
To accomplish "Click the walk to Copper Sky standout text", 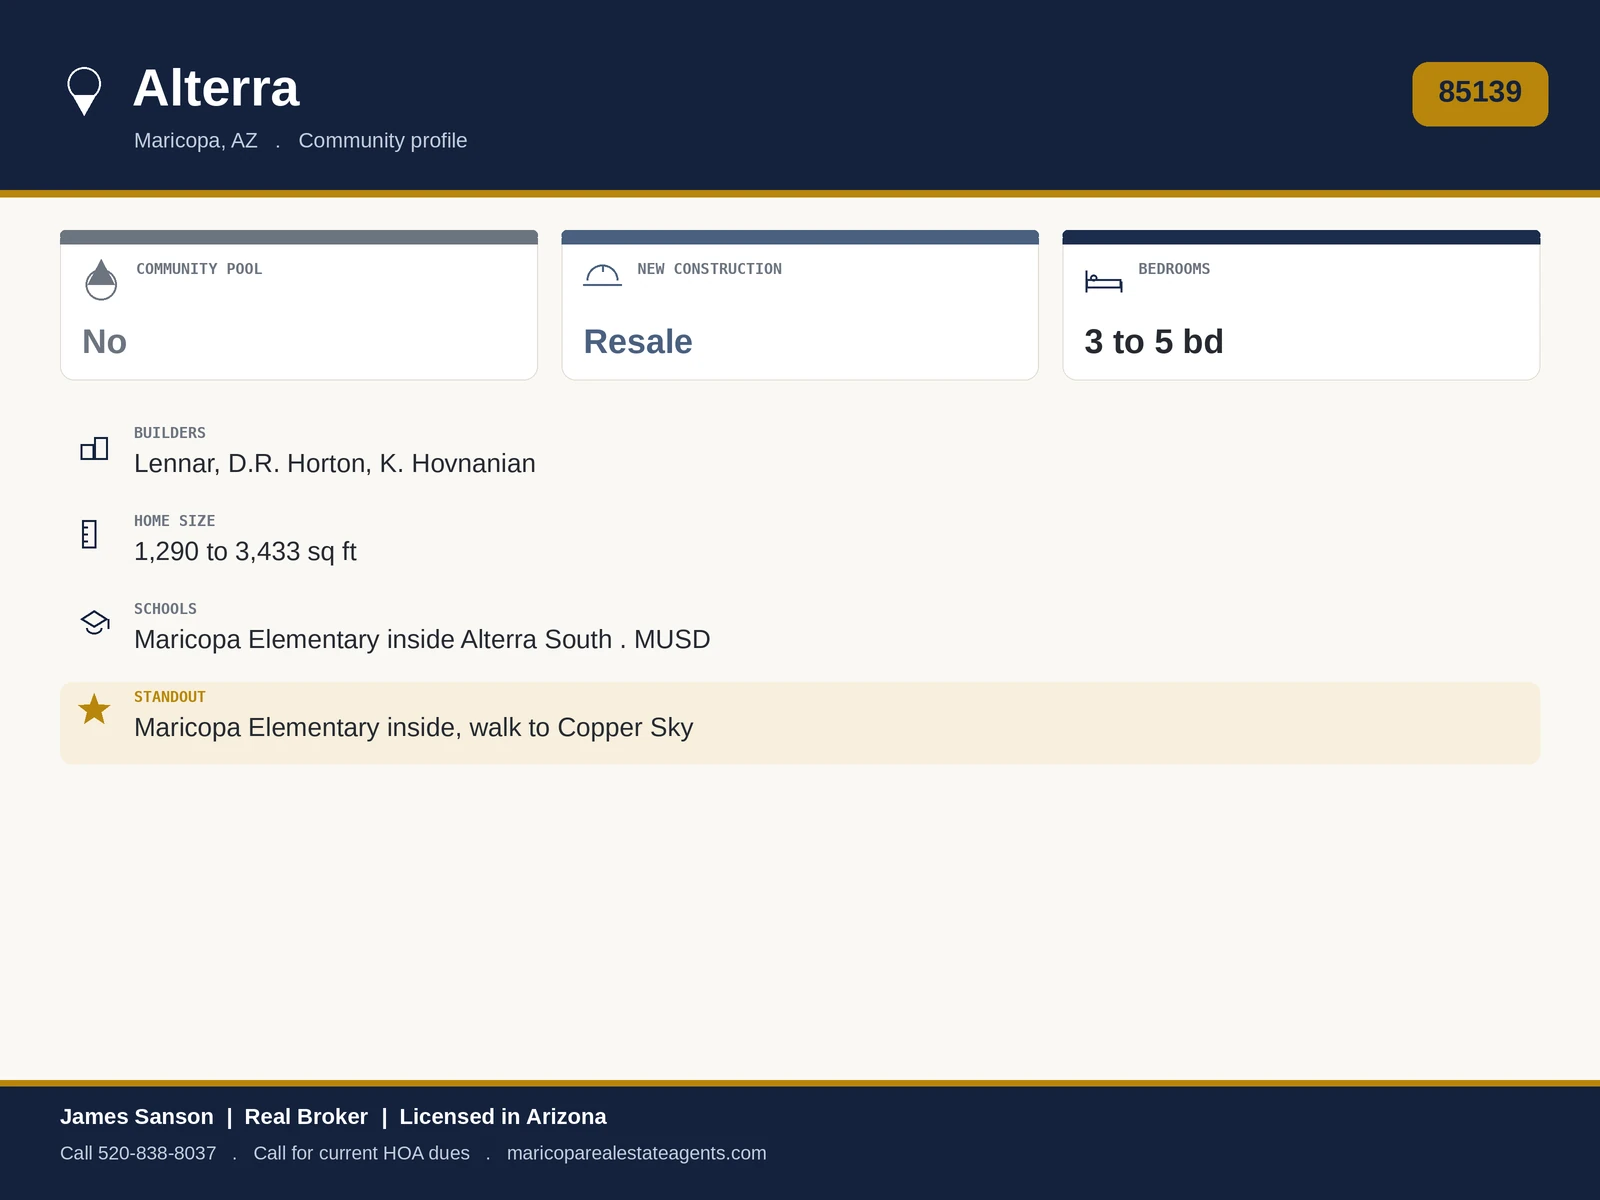I will (581, 728).
